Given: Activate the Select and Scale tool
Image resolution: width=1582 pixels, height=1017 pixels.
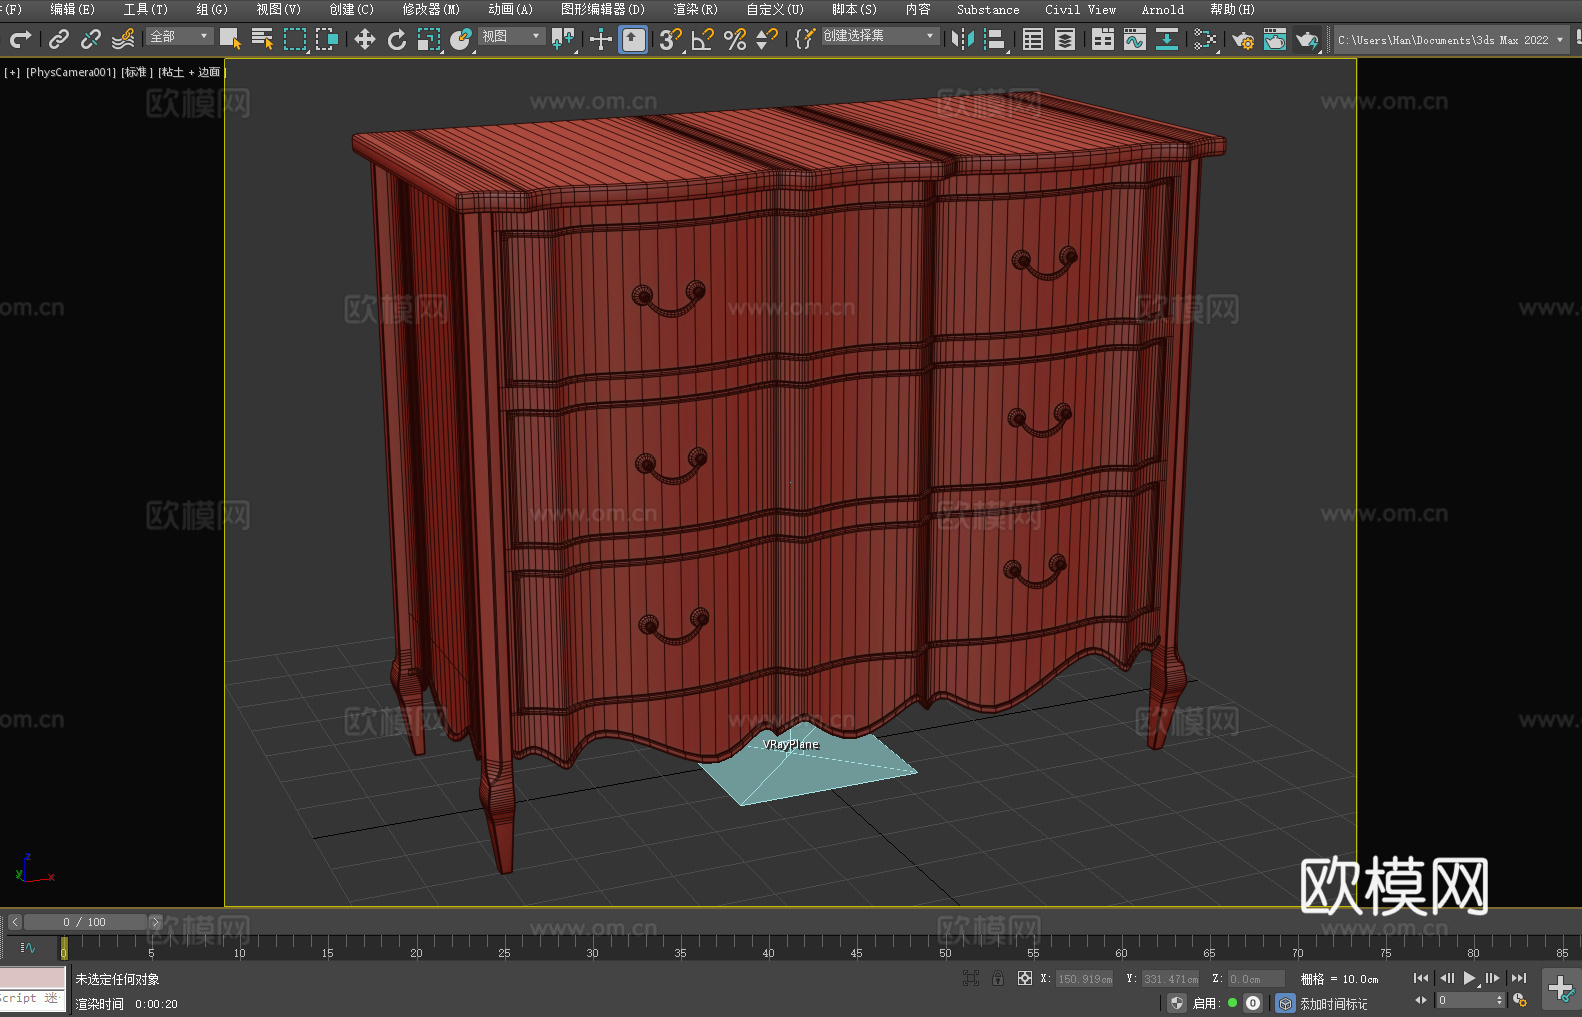Looking at the screenshot, I should point(429,39).
